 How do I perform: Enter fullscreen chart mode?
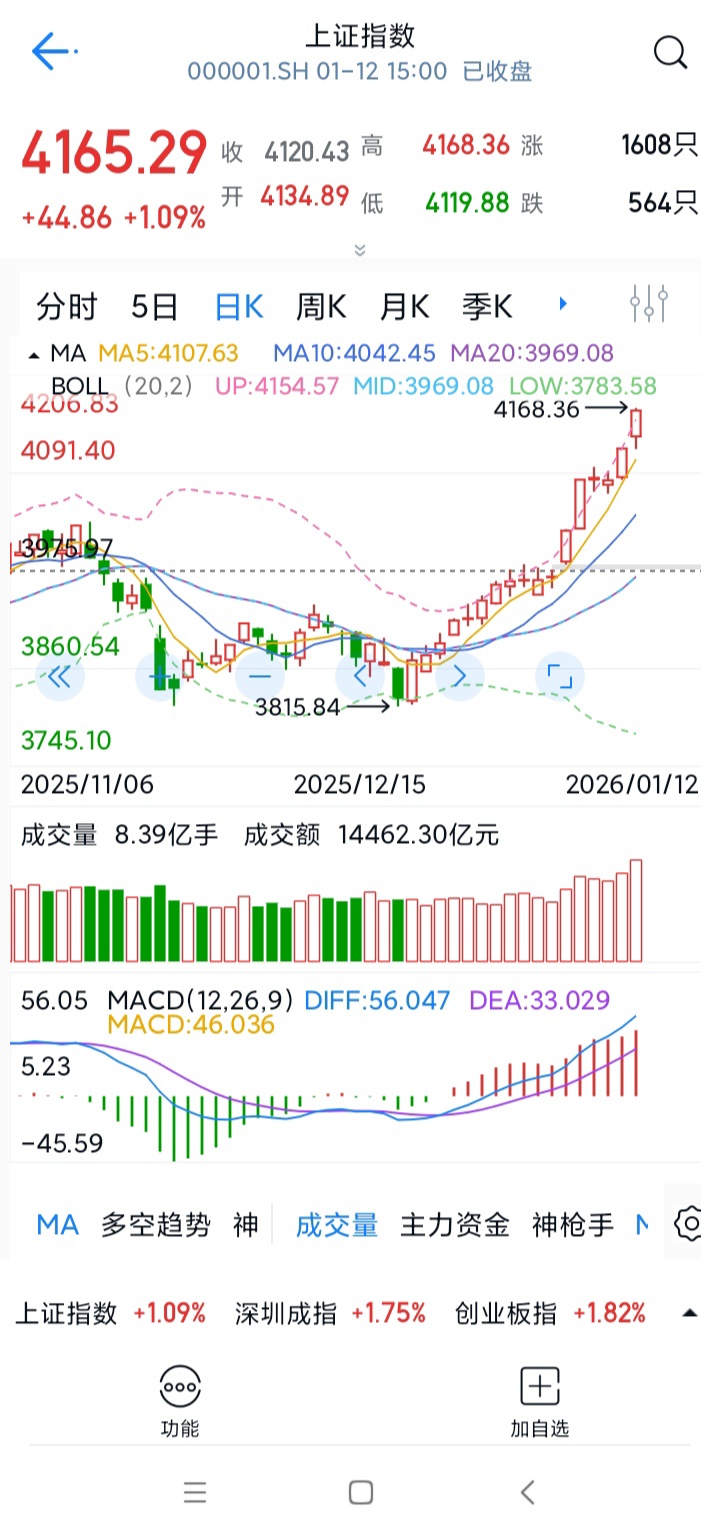(x=560, y=677)
